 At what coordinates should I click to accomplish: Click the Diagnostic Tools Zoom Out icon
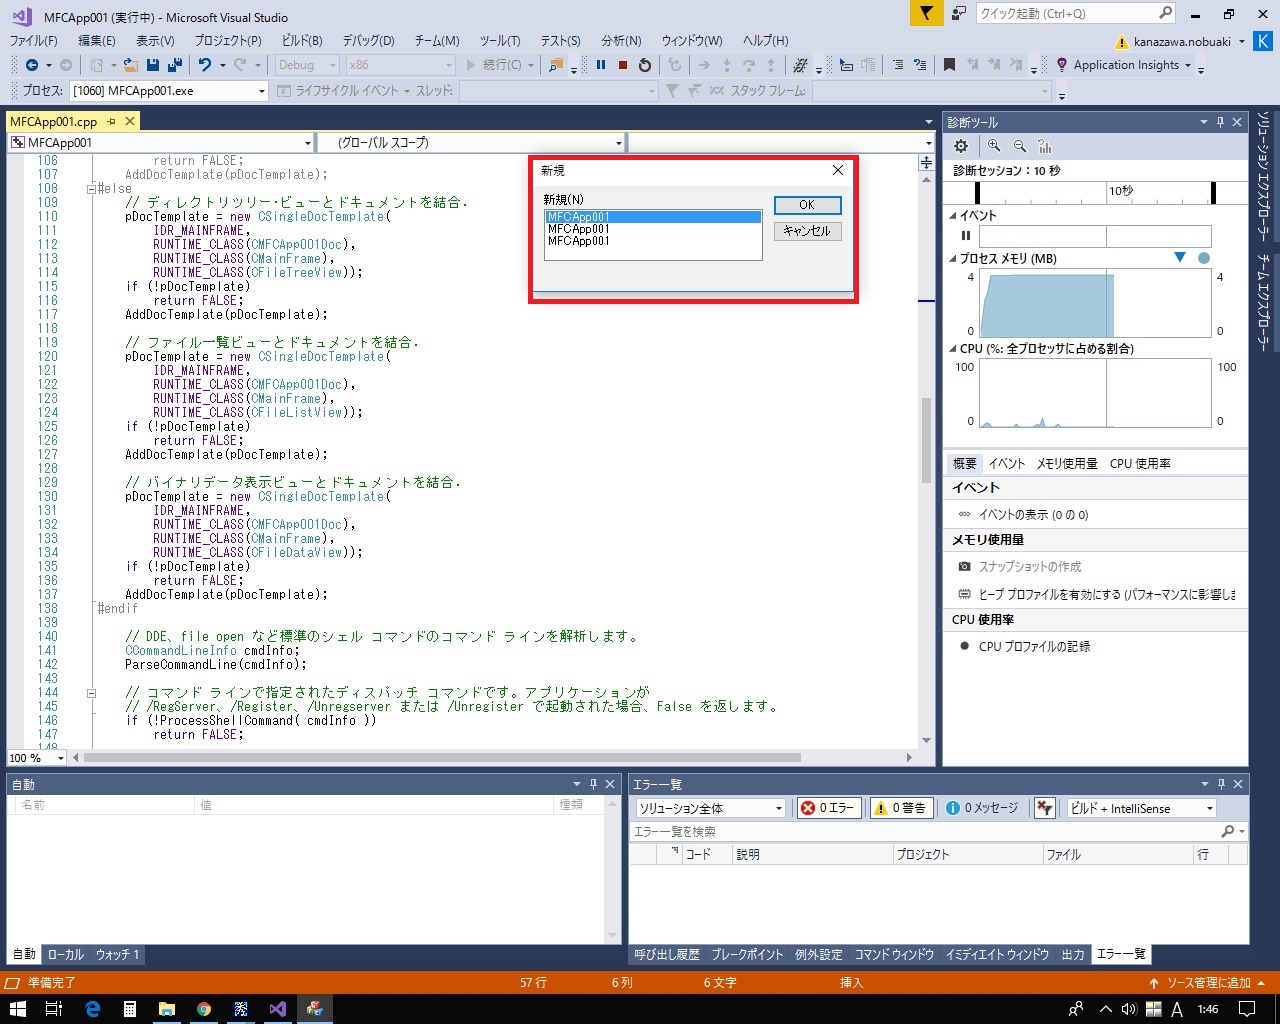coord(1020,146)
